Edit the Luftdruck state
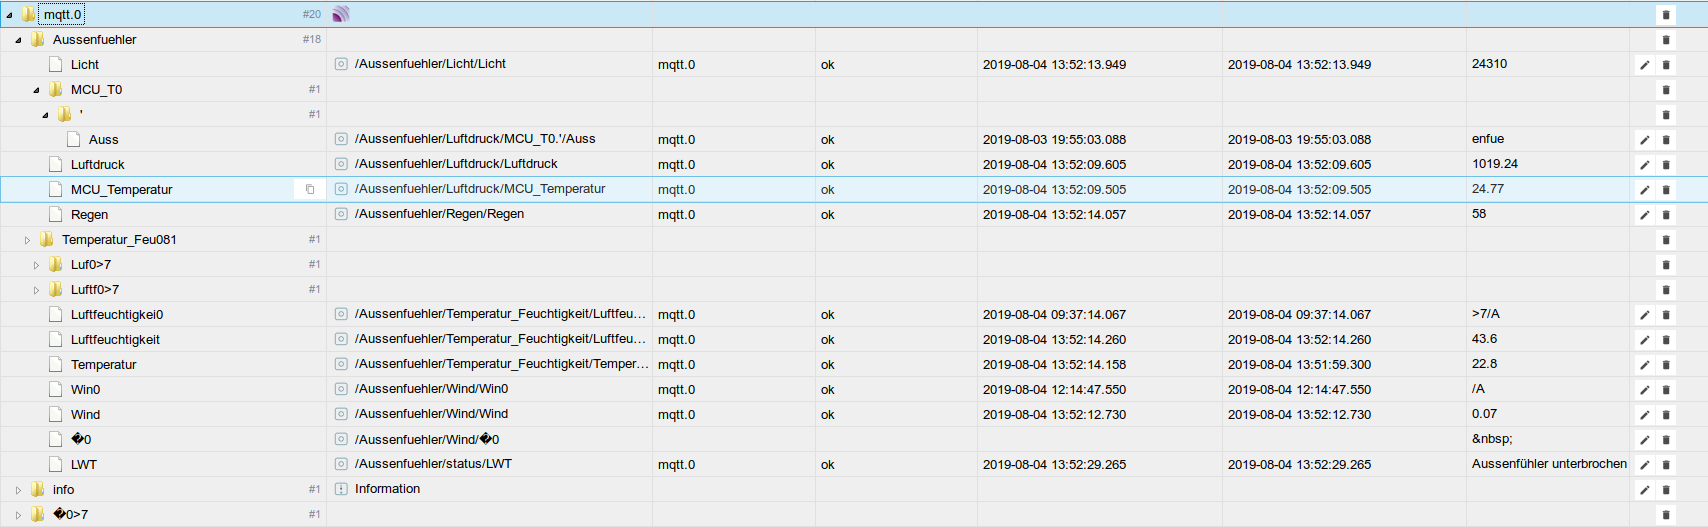The image size is (1708, 527). (1644, 165)
